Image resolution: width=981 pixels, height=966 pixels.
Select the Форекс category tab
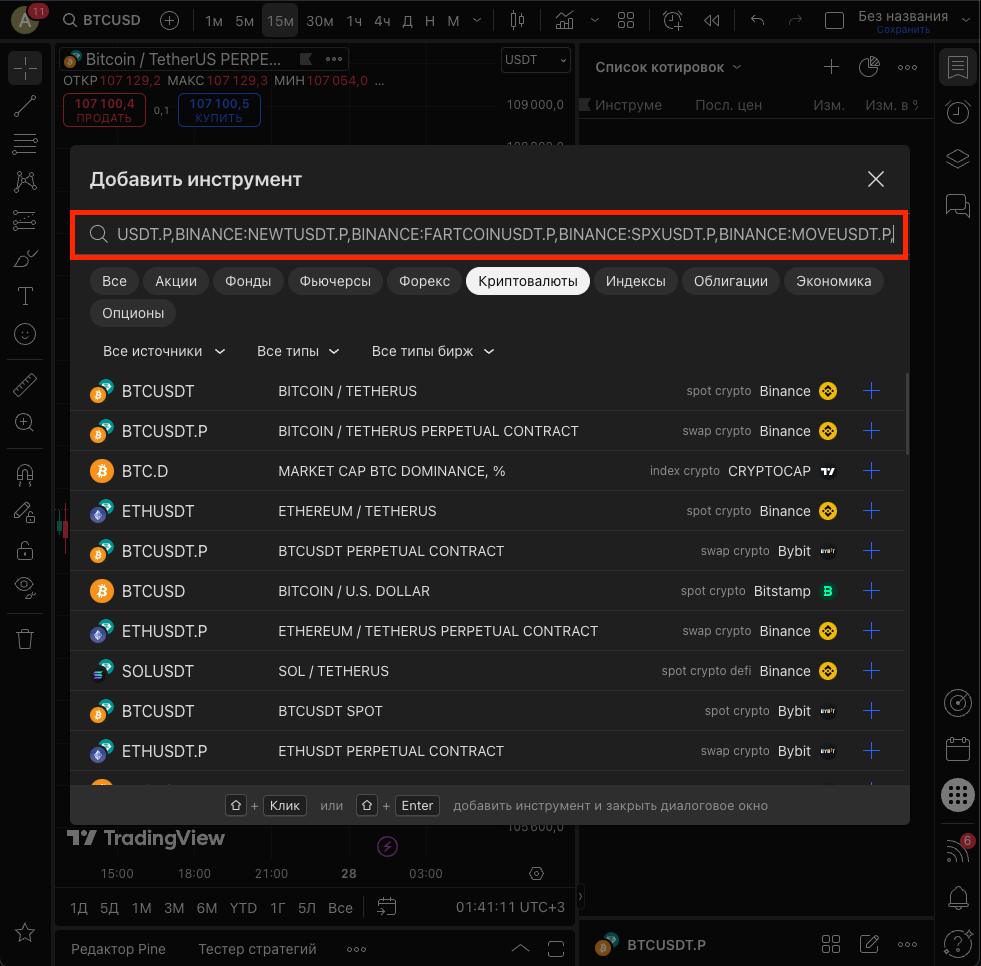pyautogui.click(x=425, y=281)
